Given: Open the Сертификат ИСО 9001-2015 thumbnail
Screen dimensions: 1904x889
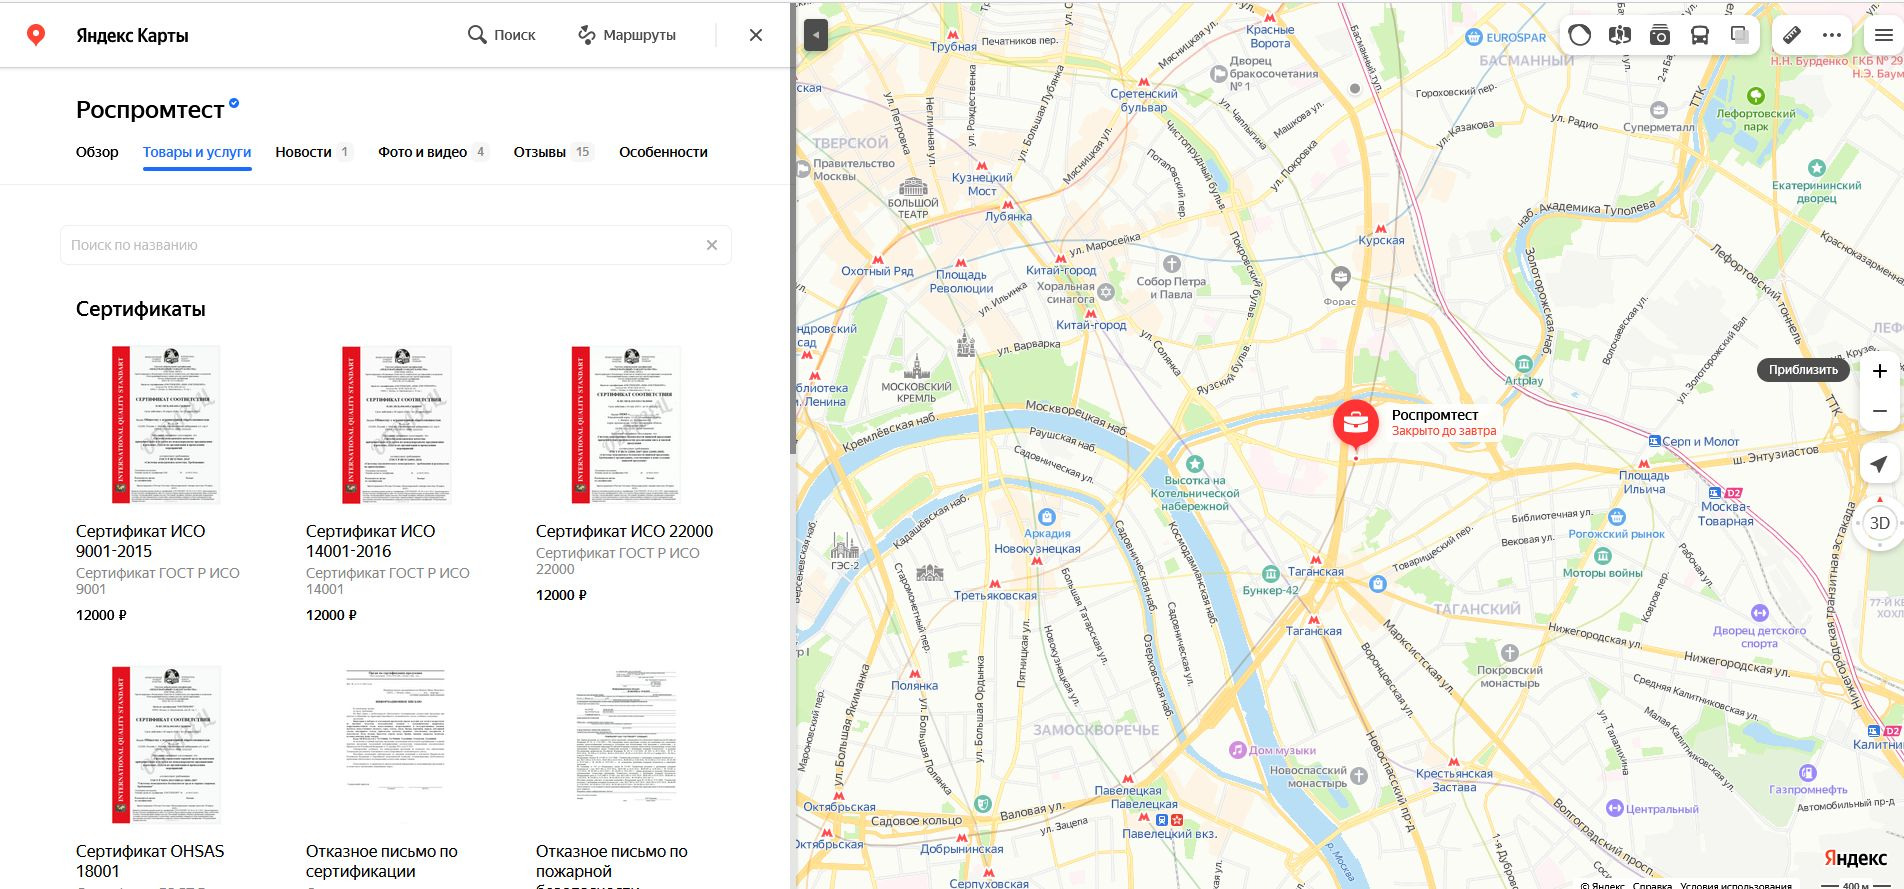Looking at the screenshot, I should coord(166,425).
